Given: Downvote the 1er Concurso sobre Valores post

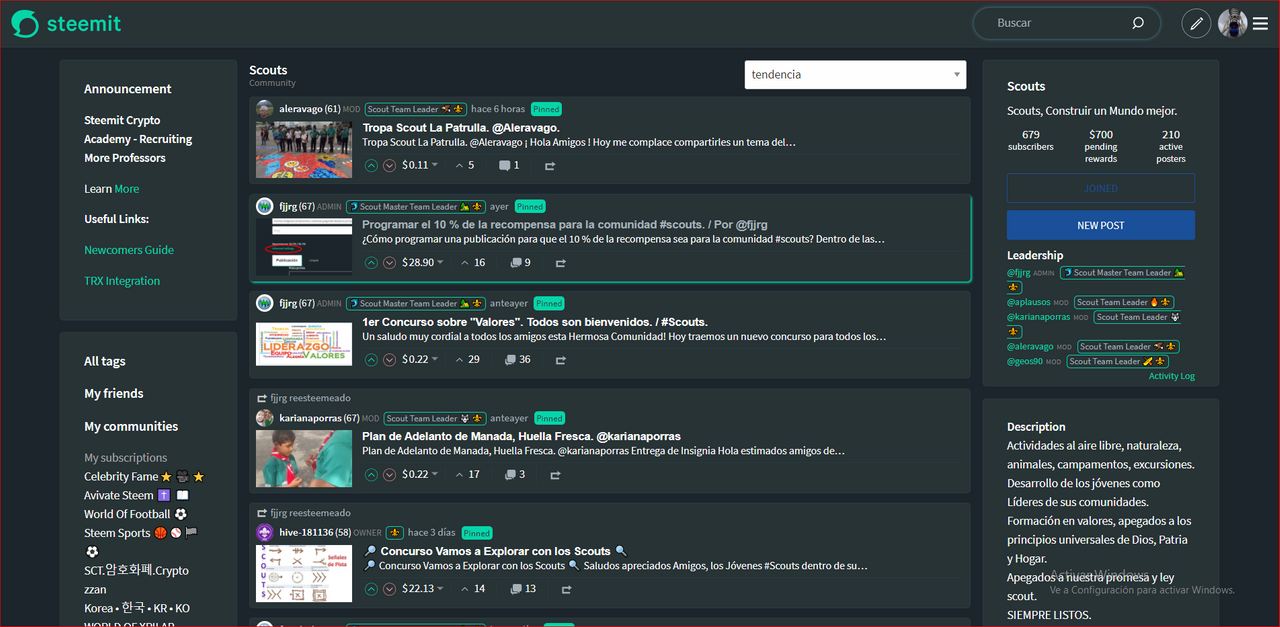Looking at the screenshot, I should pyautogui.click(x=390, y=359).
